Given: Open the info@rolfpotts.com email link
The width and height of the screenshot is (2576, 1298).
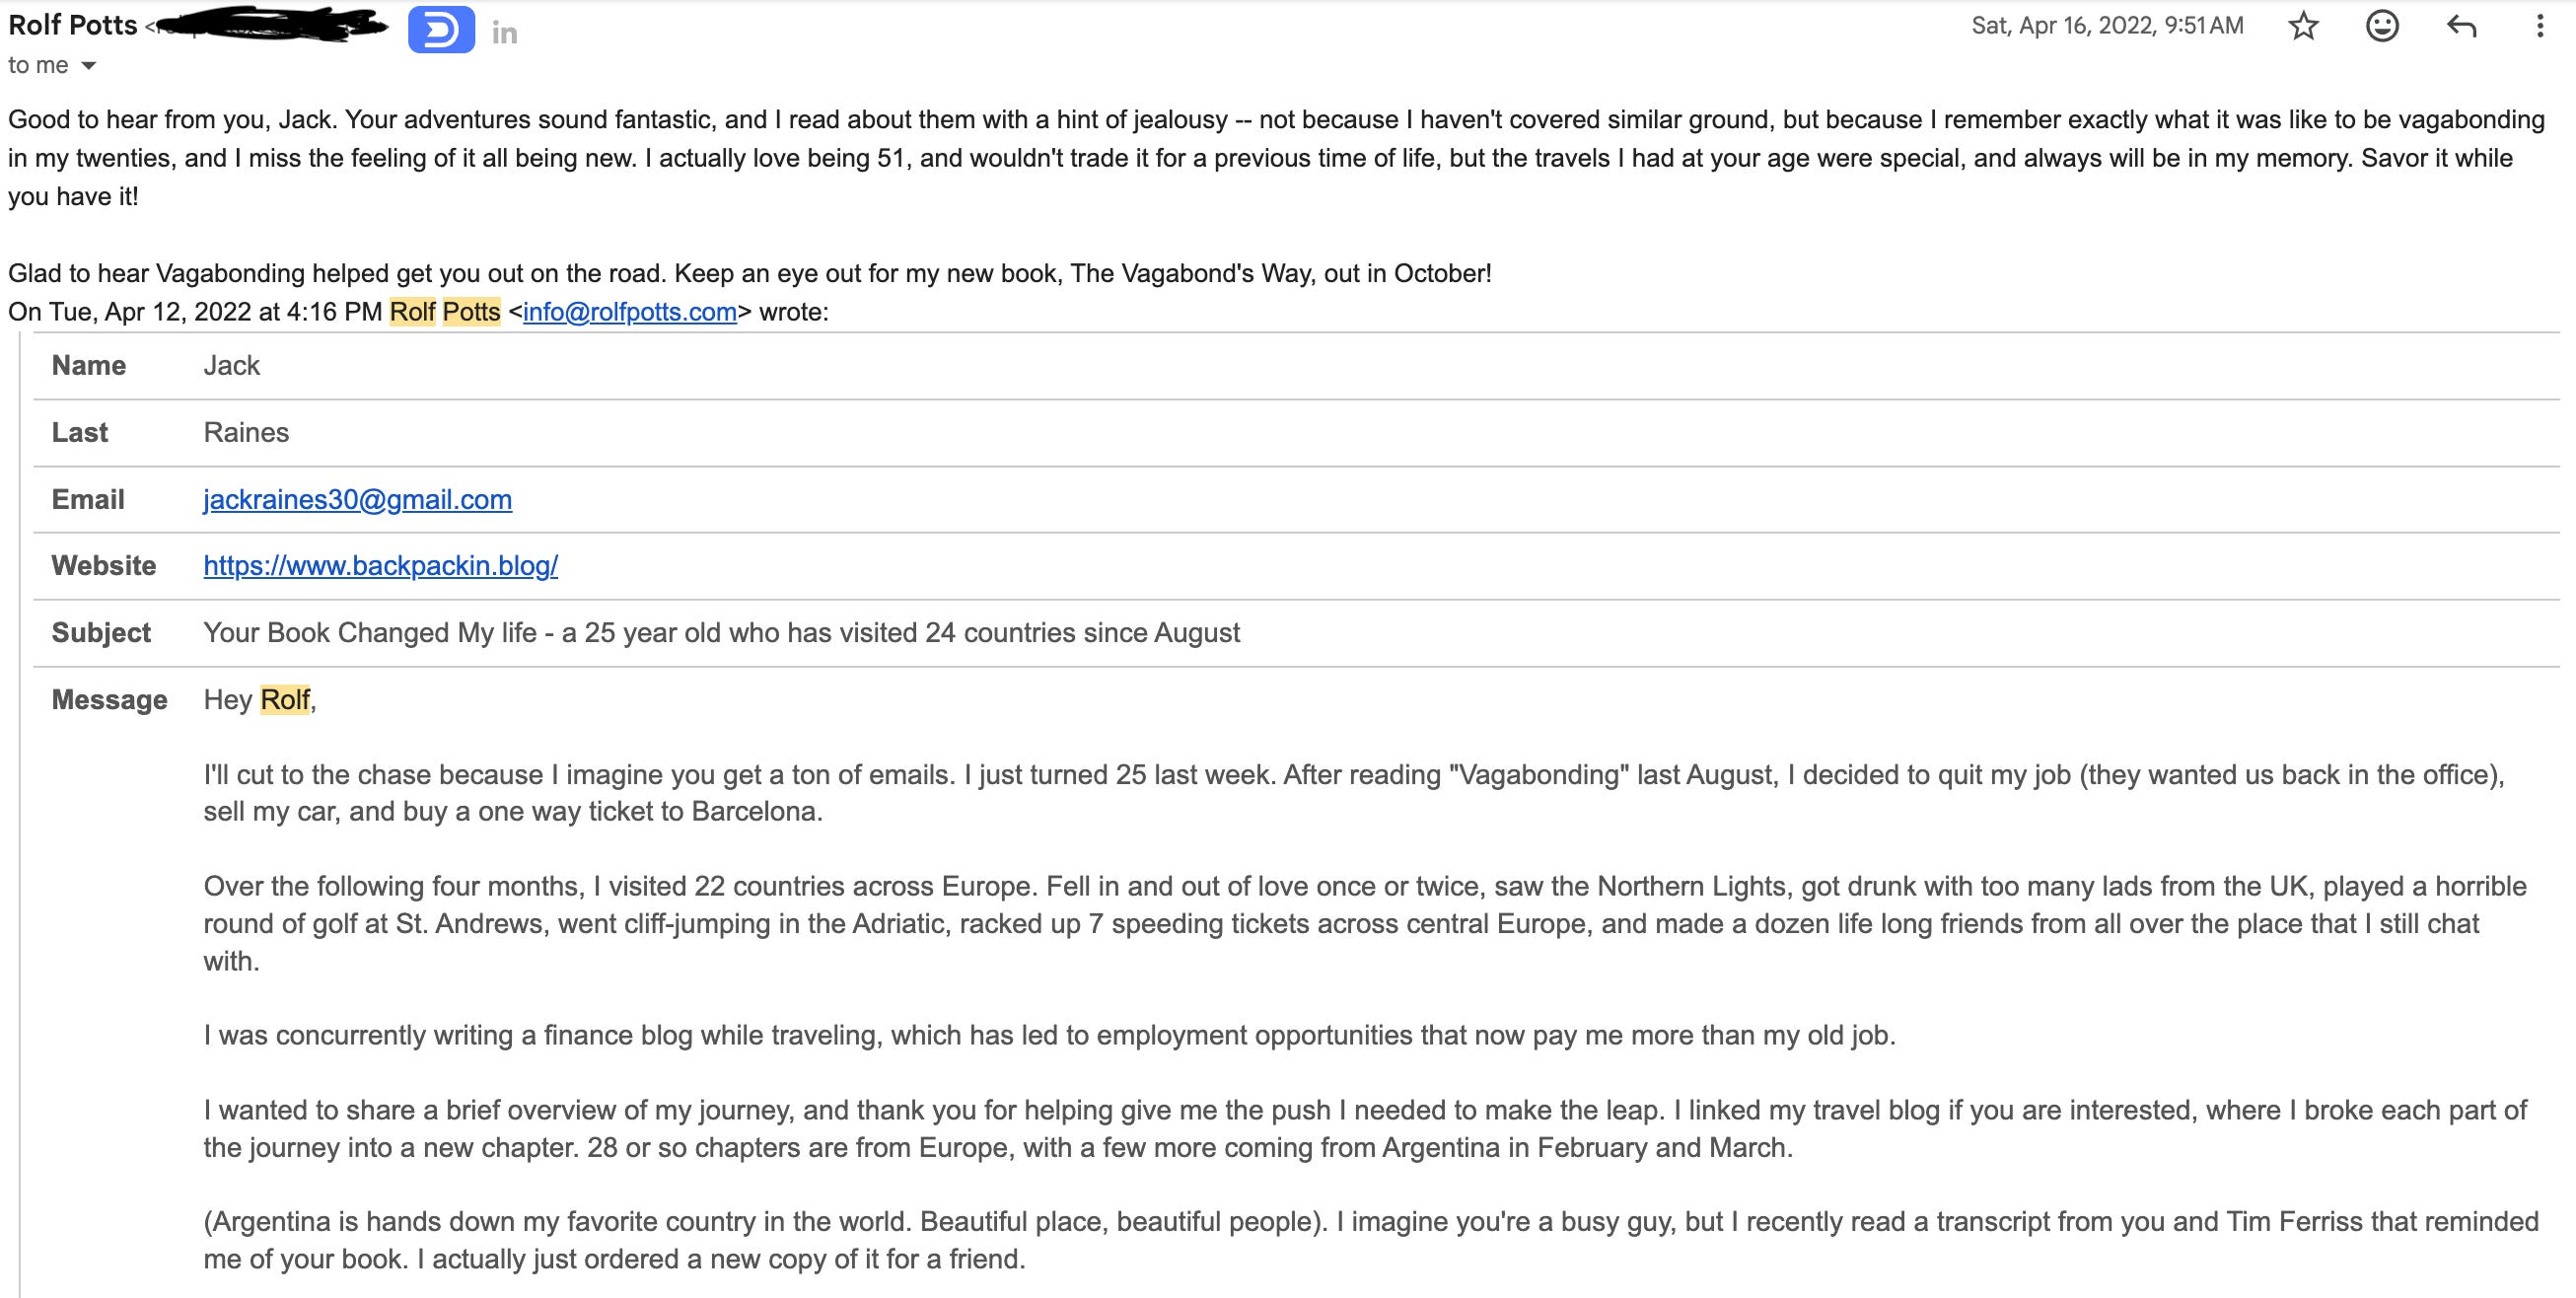Looking at the screenshot, I should 630,312.
